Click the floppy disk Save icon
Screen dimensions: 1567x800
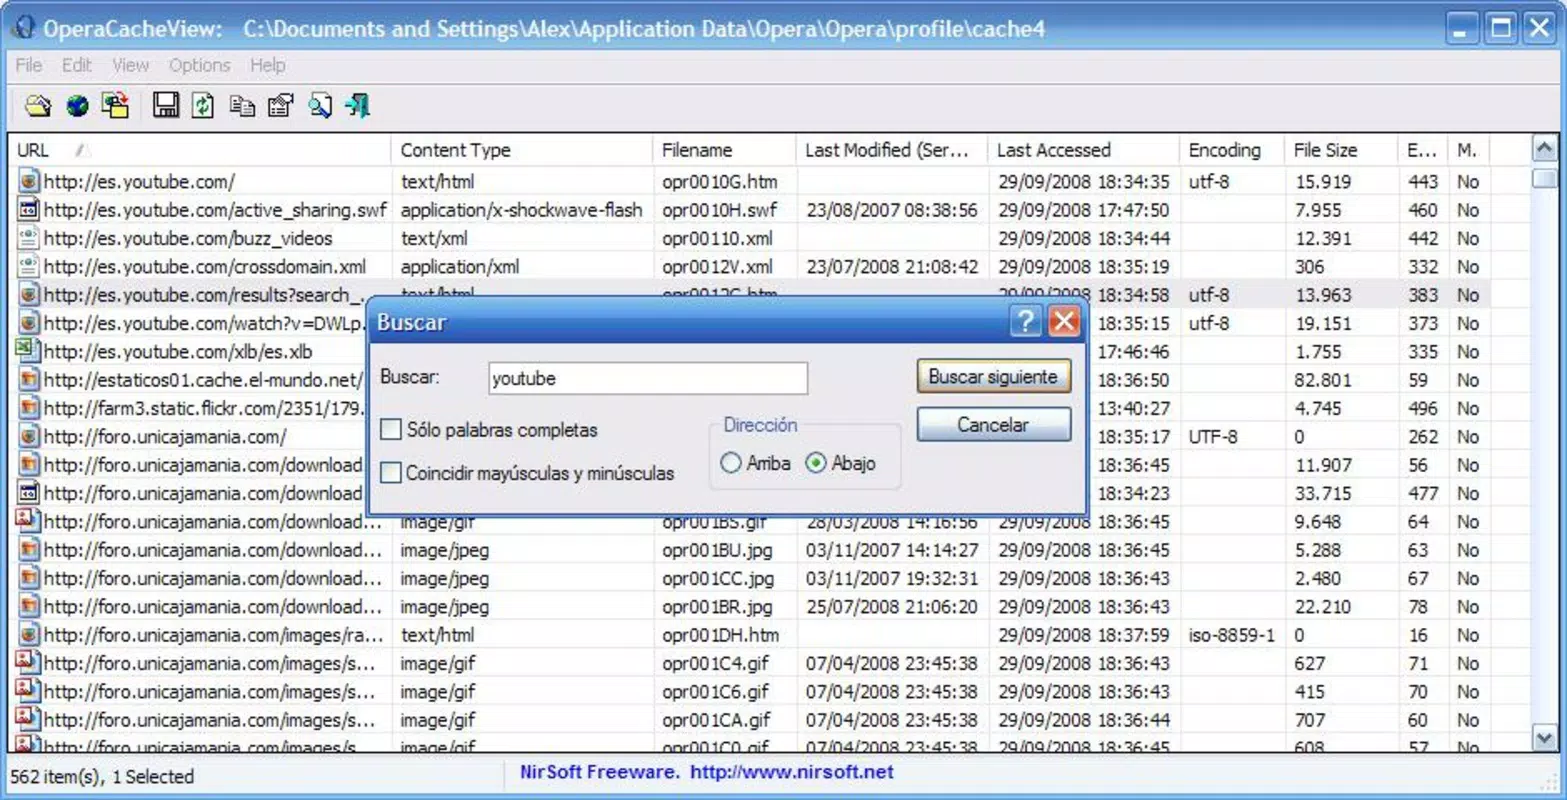[166, 106]
